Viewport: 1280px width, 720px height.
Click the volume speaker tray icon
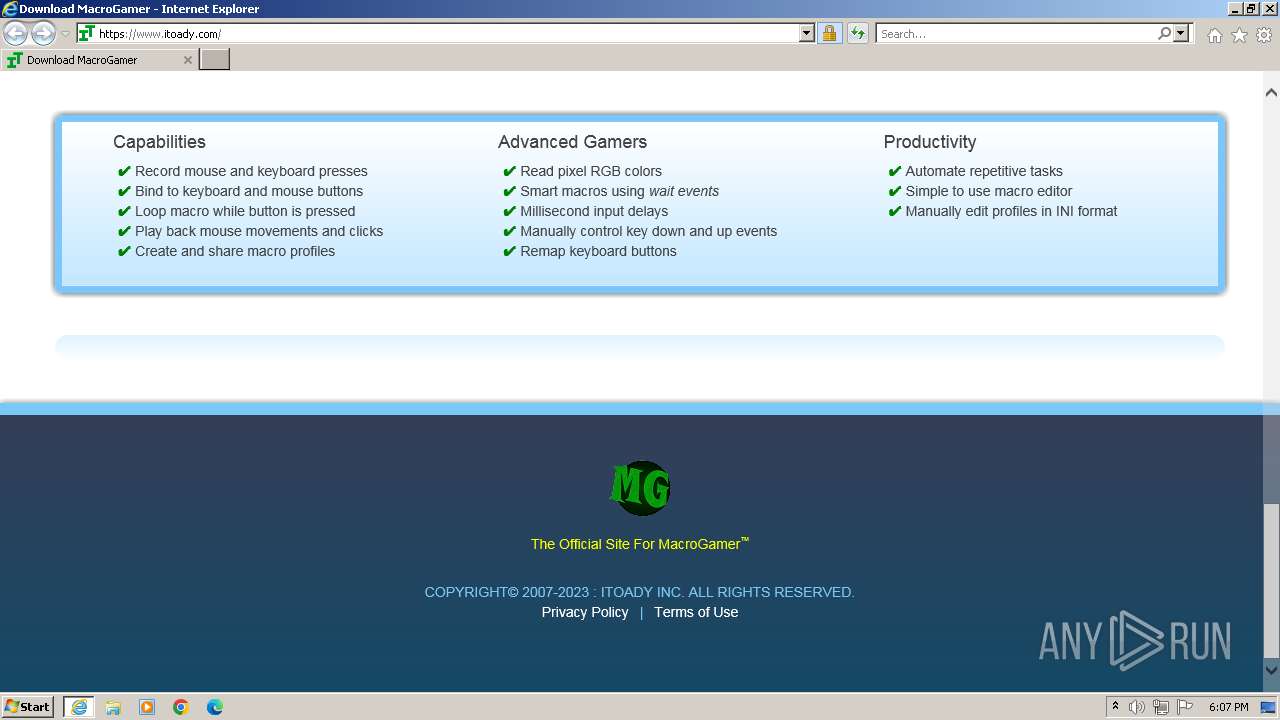(x=1137, y=707)
